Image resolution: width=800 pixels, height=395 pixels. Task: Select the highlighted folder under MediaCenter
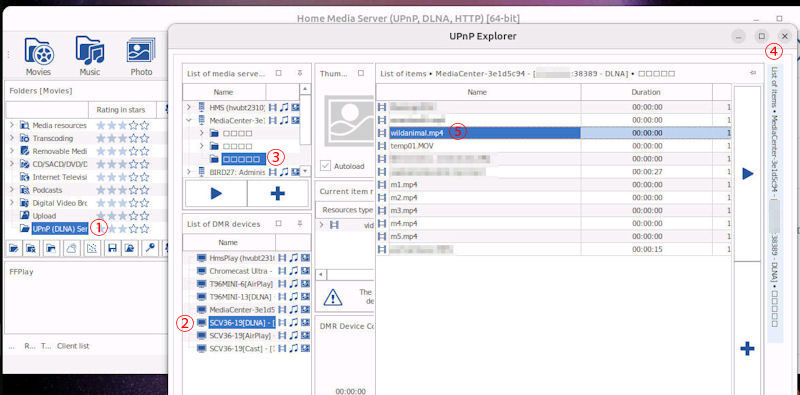244,159
